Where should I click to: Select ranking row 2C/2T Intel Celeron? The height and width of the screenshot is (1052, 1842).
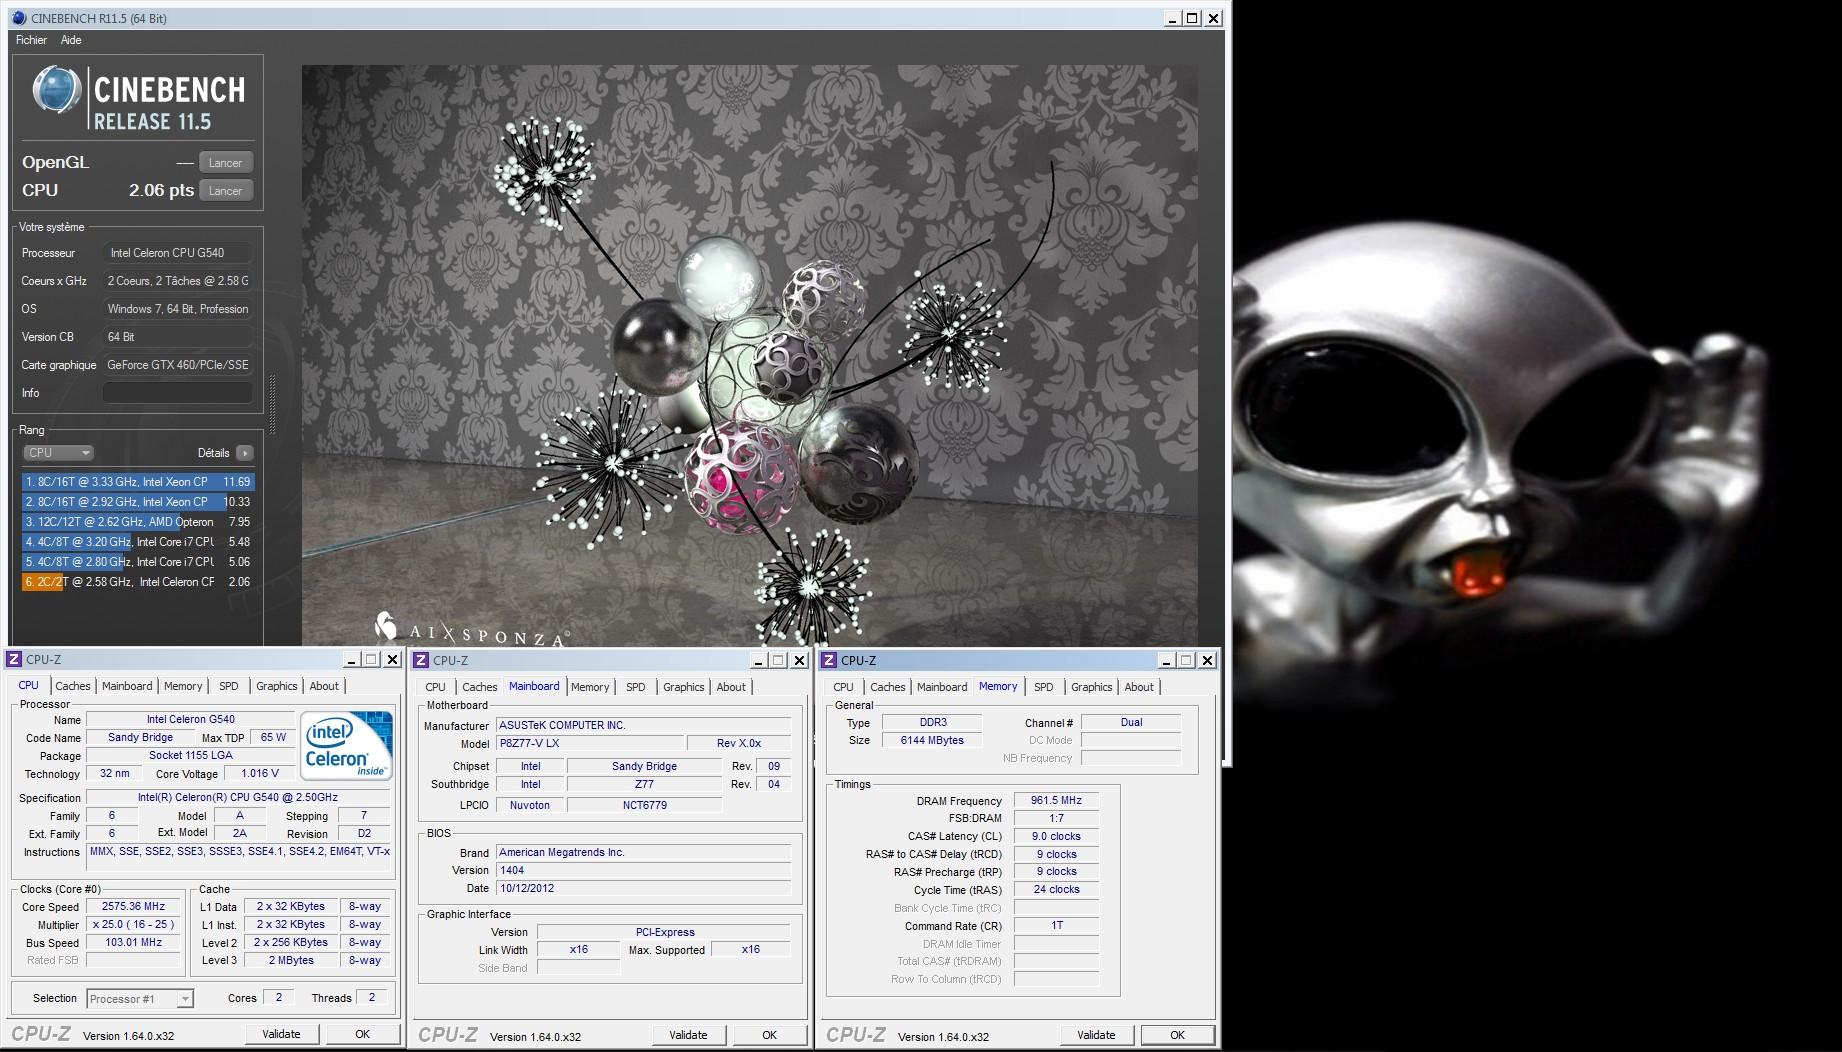tap(138, 582)
